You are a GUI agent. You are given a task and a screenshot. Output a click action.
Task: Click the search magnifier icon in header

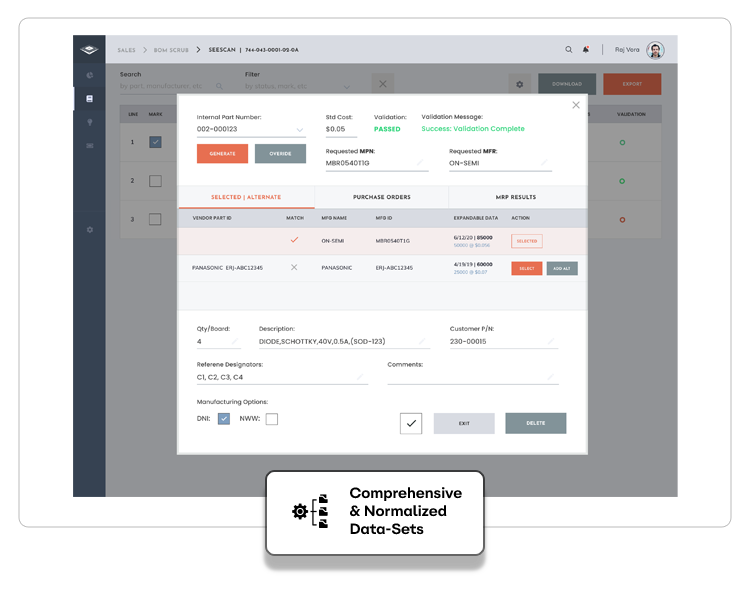point(569,49)
